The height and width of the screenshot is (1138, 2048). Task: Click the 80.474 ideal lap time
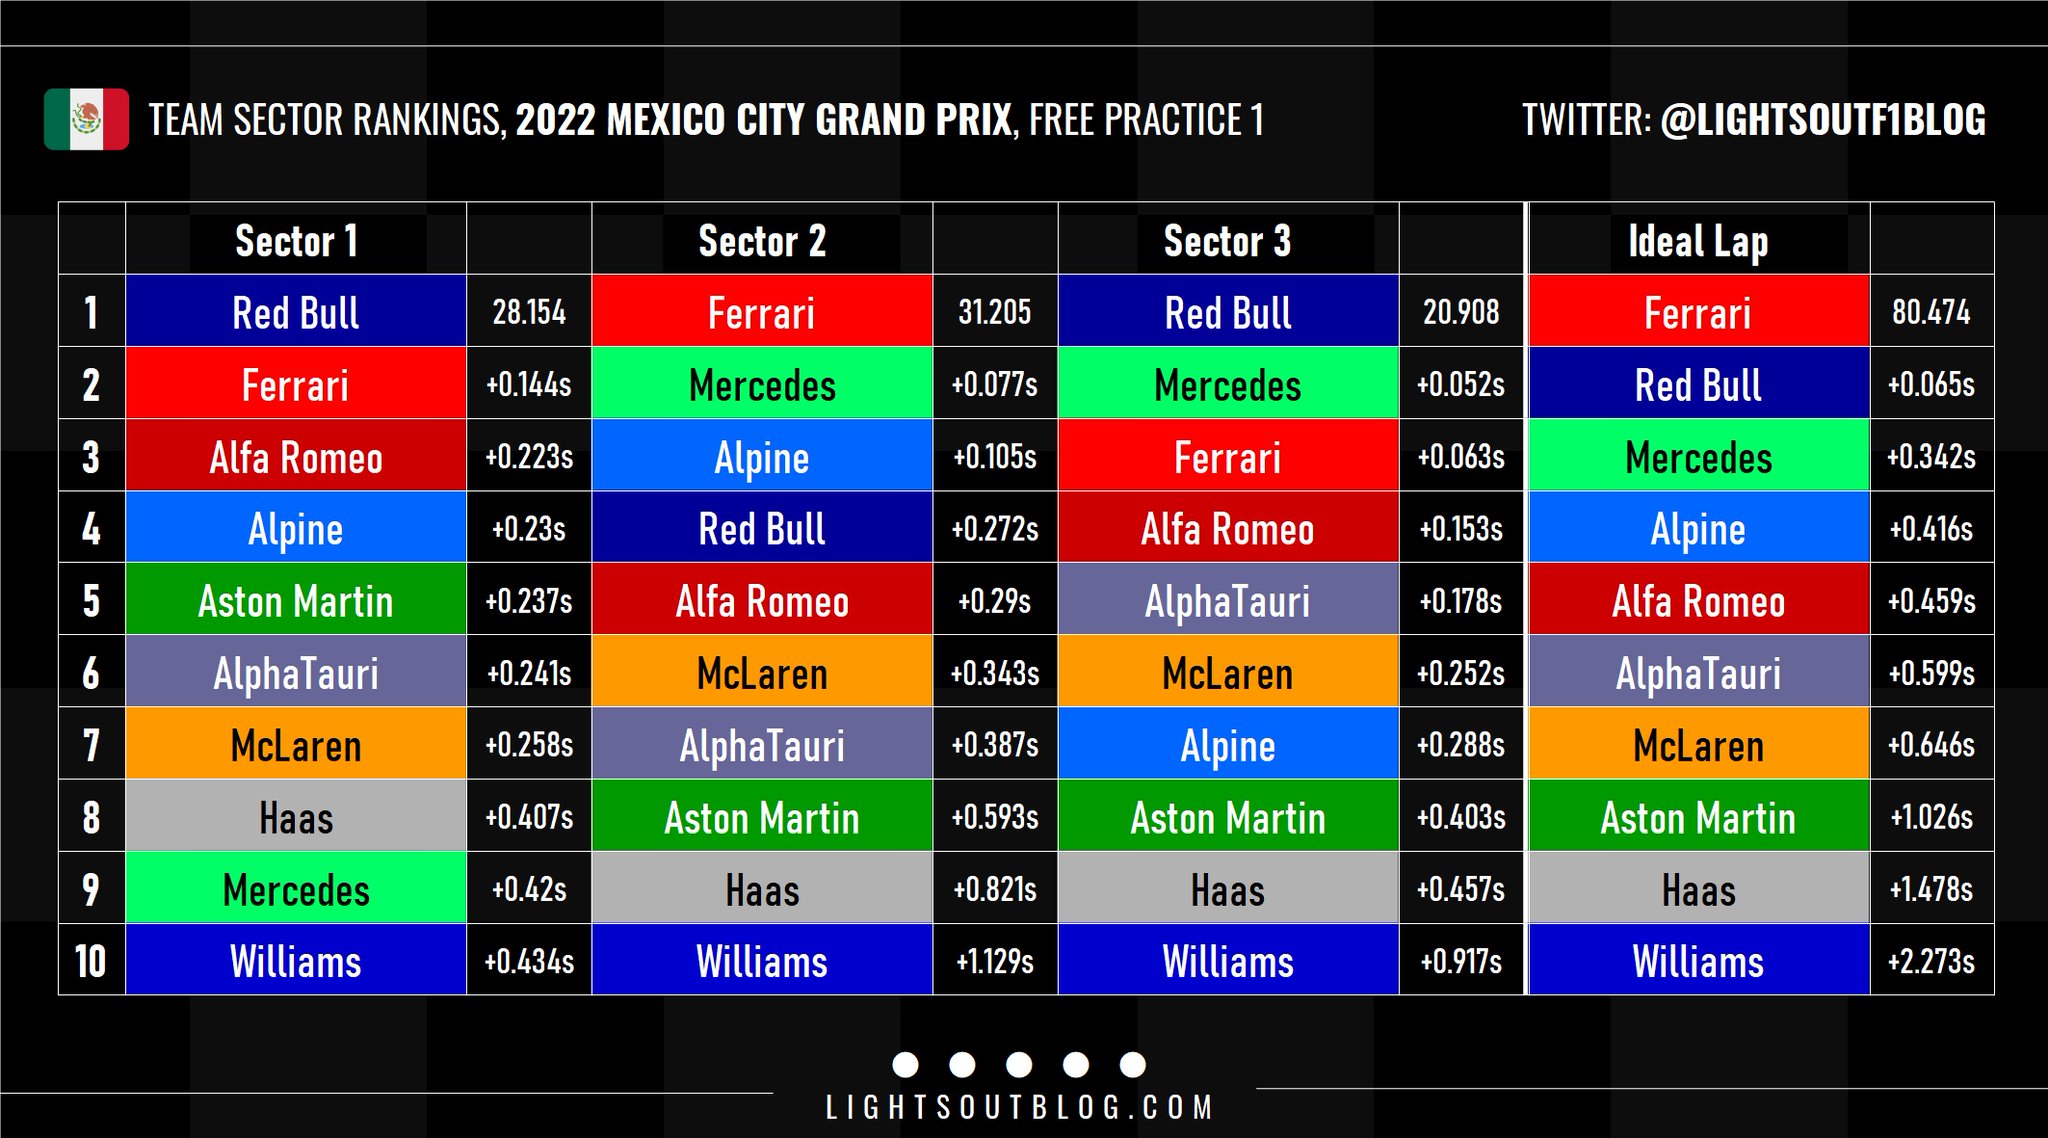click(x=1931, y=312)
